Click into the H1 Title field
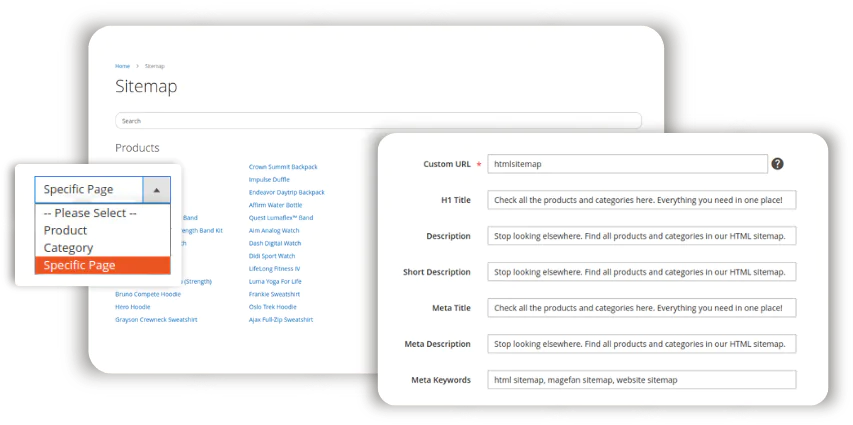This screenshot has width=853, height=425. pos(641,200)
